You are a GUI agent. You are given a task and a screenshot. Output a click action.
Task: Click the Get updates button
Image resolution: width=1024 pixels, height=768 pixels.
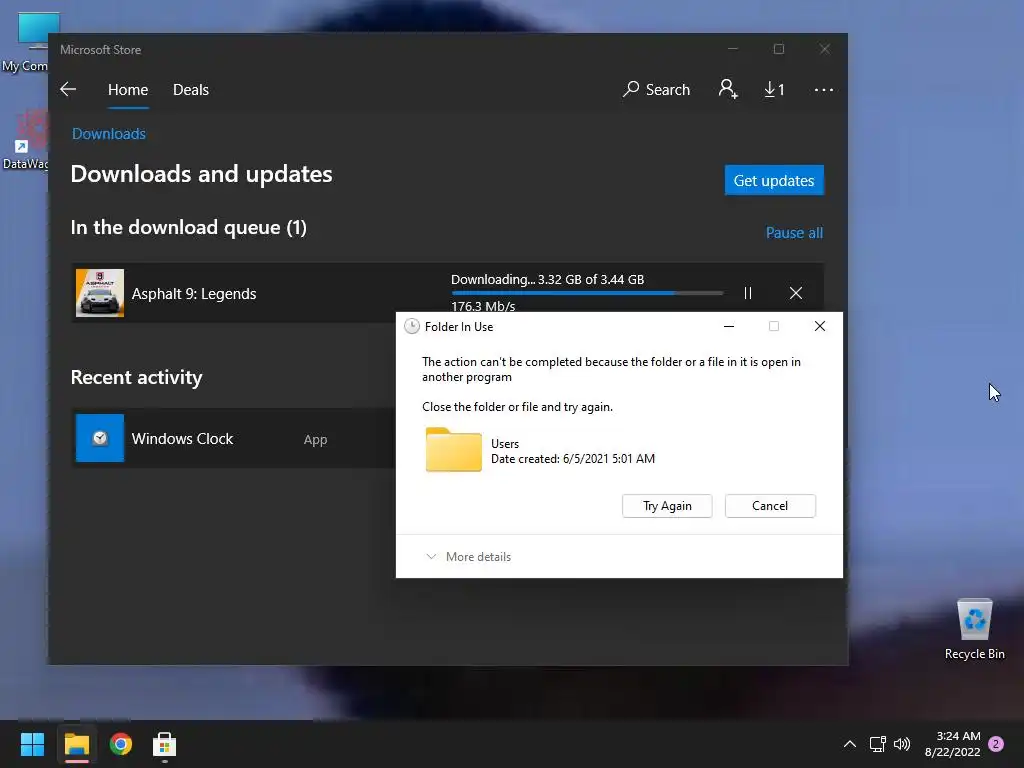774,180
